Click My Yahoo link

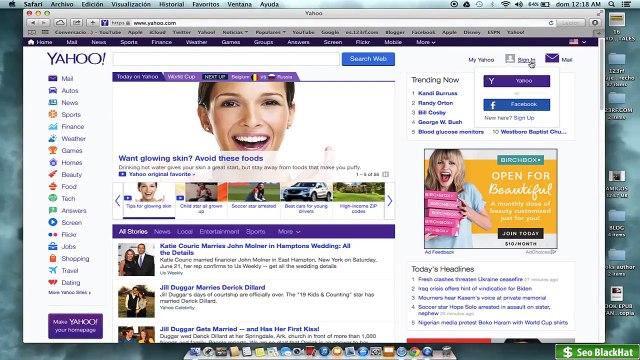pyautogui.click(x=481, y=60)
